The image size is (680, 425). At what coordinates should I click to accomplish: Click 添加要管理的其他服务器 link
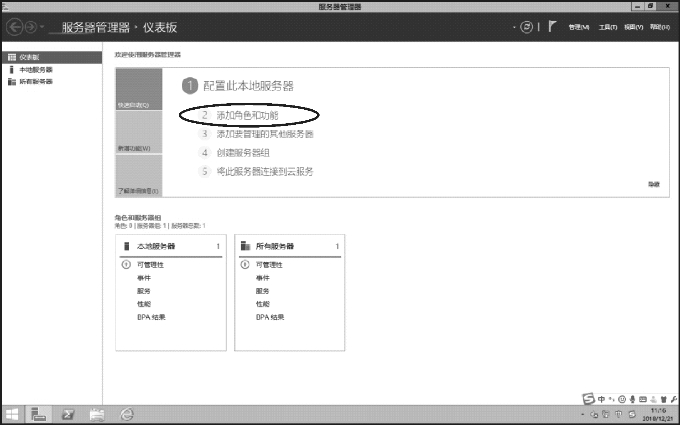point(265,134)
